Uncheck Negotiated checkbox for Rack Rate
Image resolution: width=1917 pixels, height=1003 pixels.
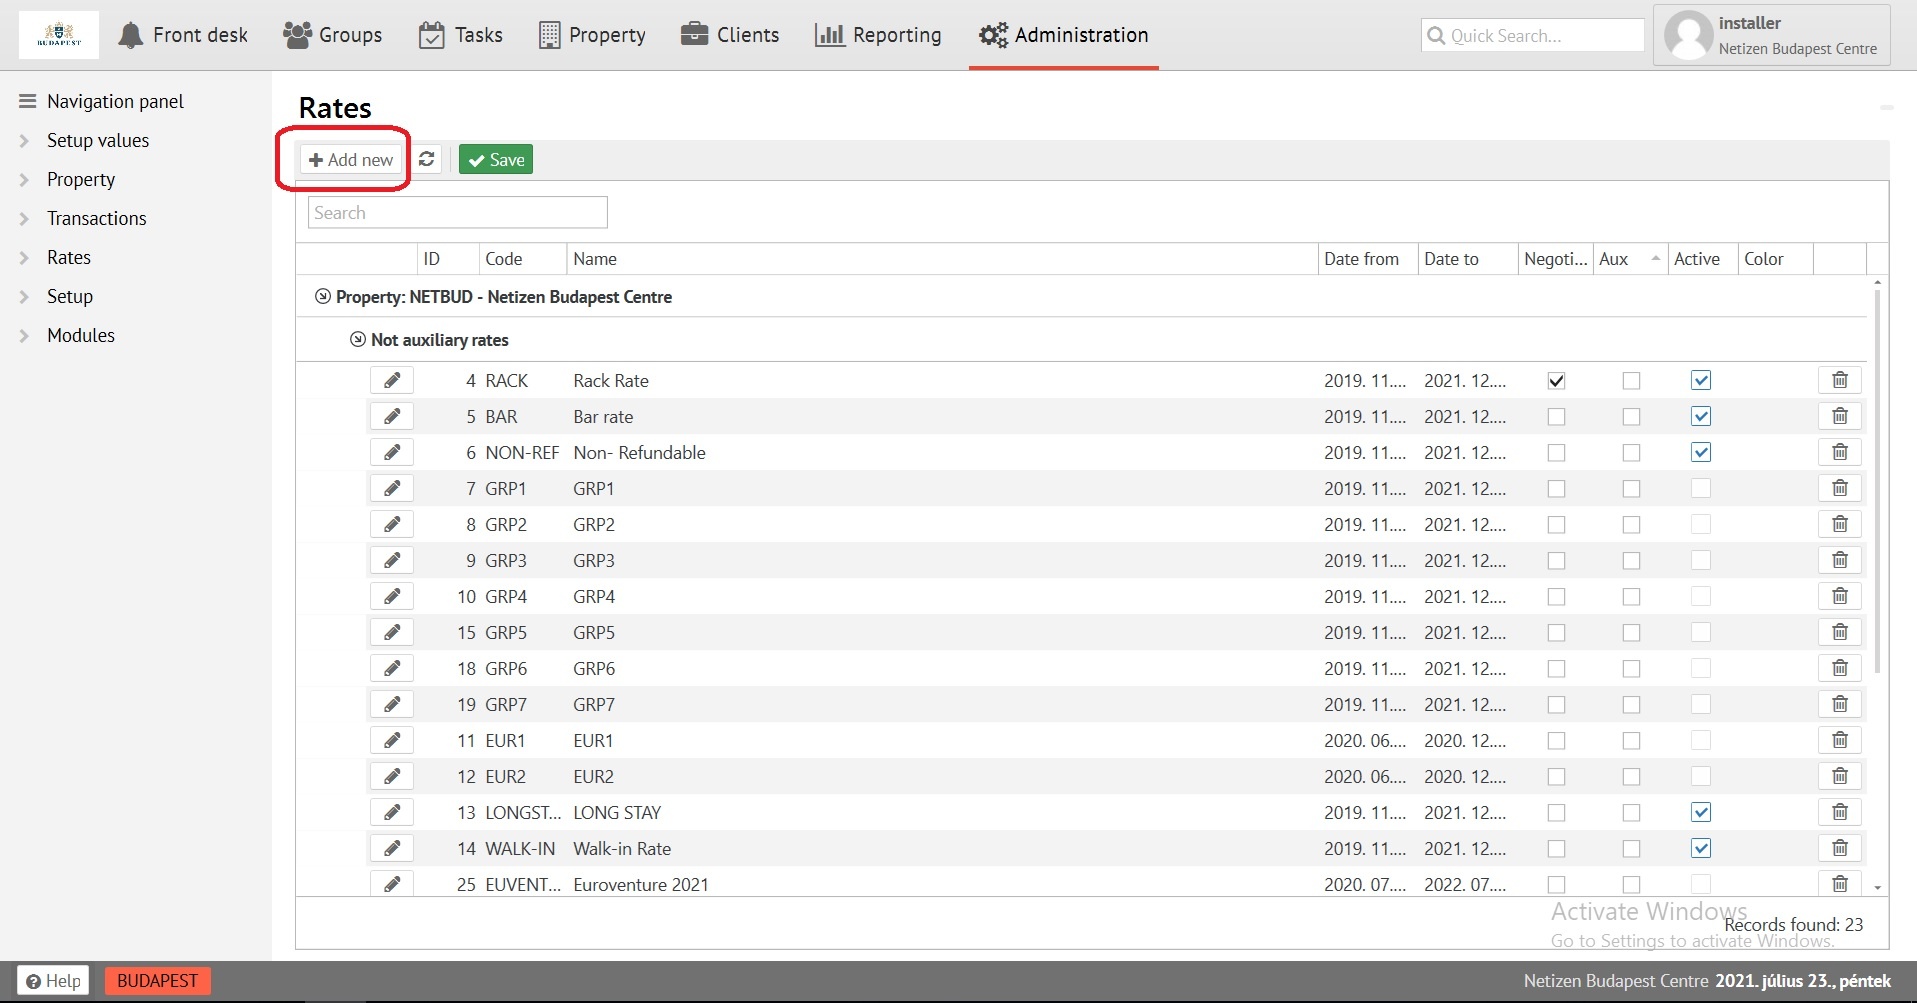tap(1556, 380)
